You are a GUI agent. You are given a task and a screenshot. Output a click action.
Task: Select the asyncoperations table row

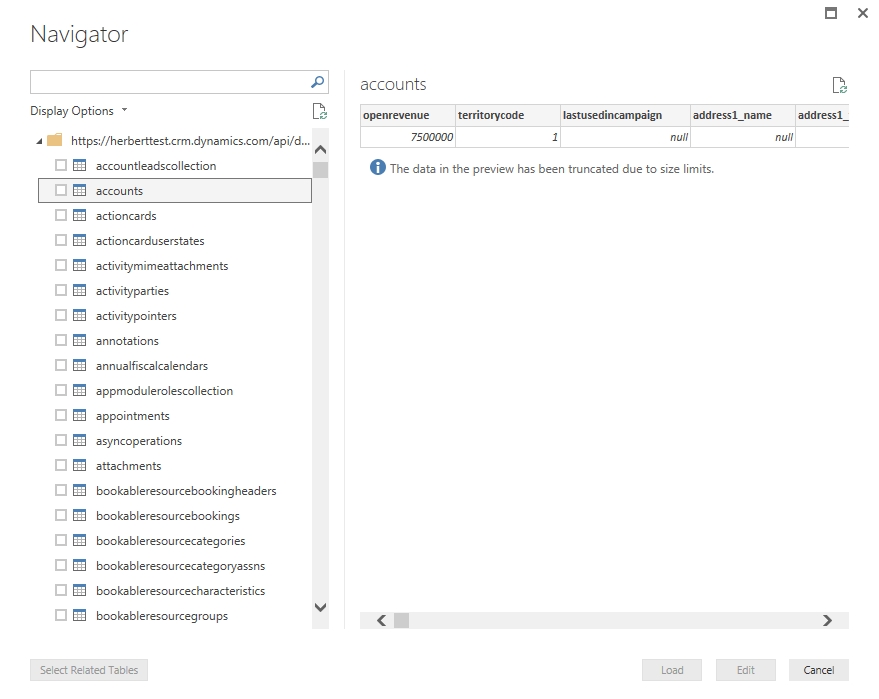[175, 441]
